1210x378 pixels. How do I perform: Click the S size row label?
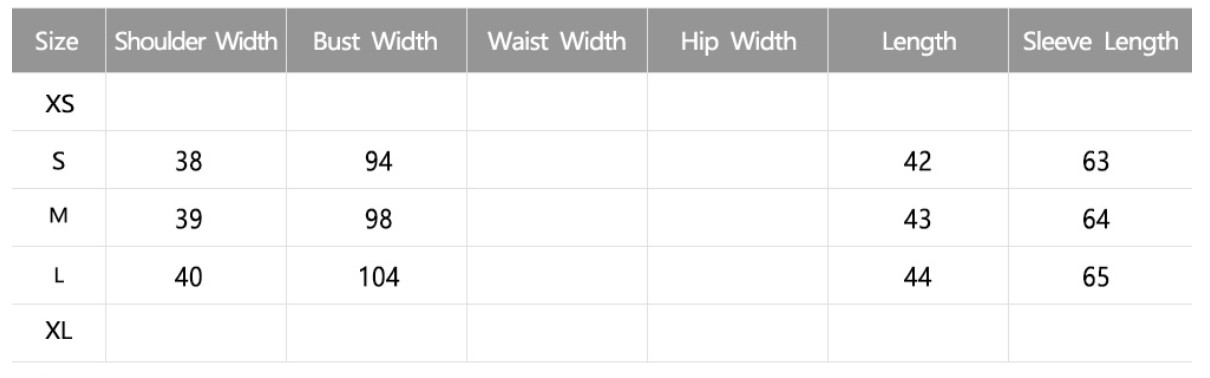tap(58, 162)
